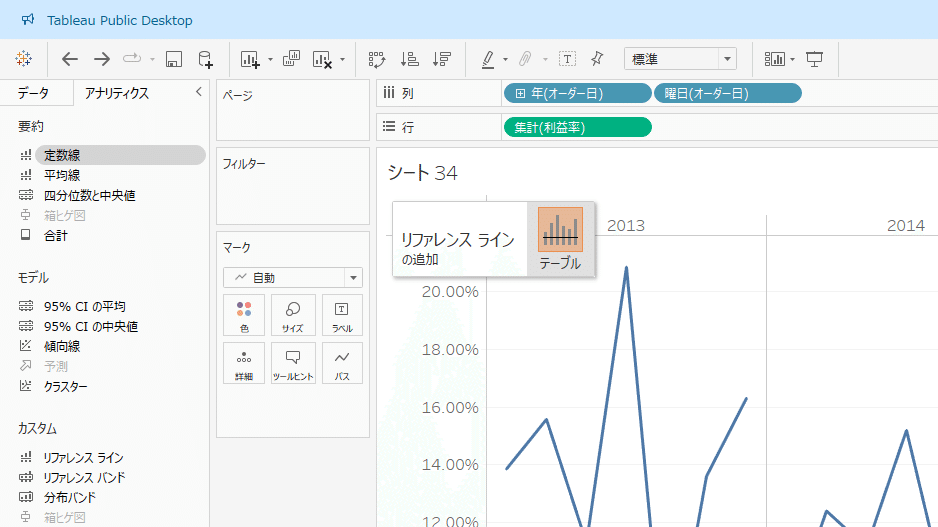Click the Presentation mode icon
The width and height of the screenshot is (938, 527).
(x=814, y=59)
